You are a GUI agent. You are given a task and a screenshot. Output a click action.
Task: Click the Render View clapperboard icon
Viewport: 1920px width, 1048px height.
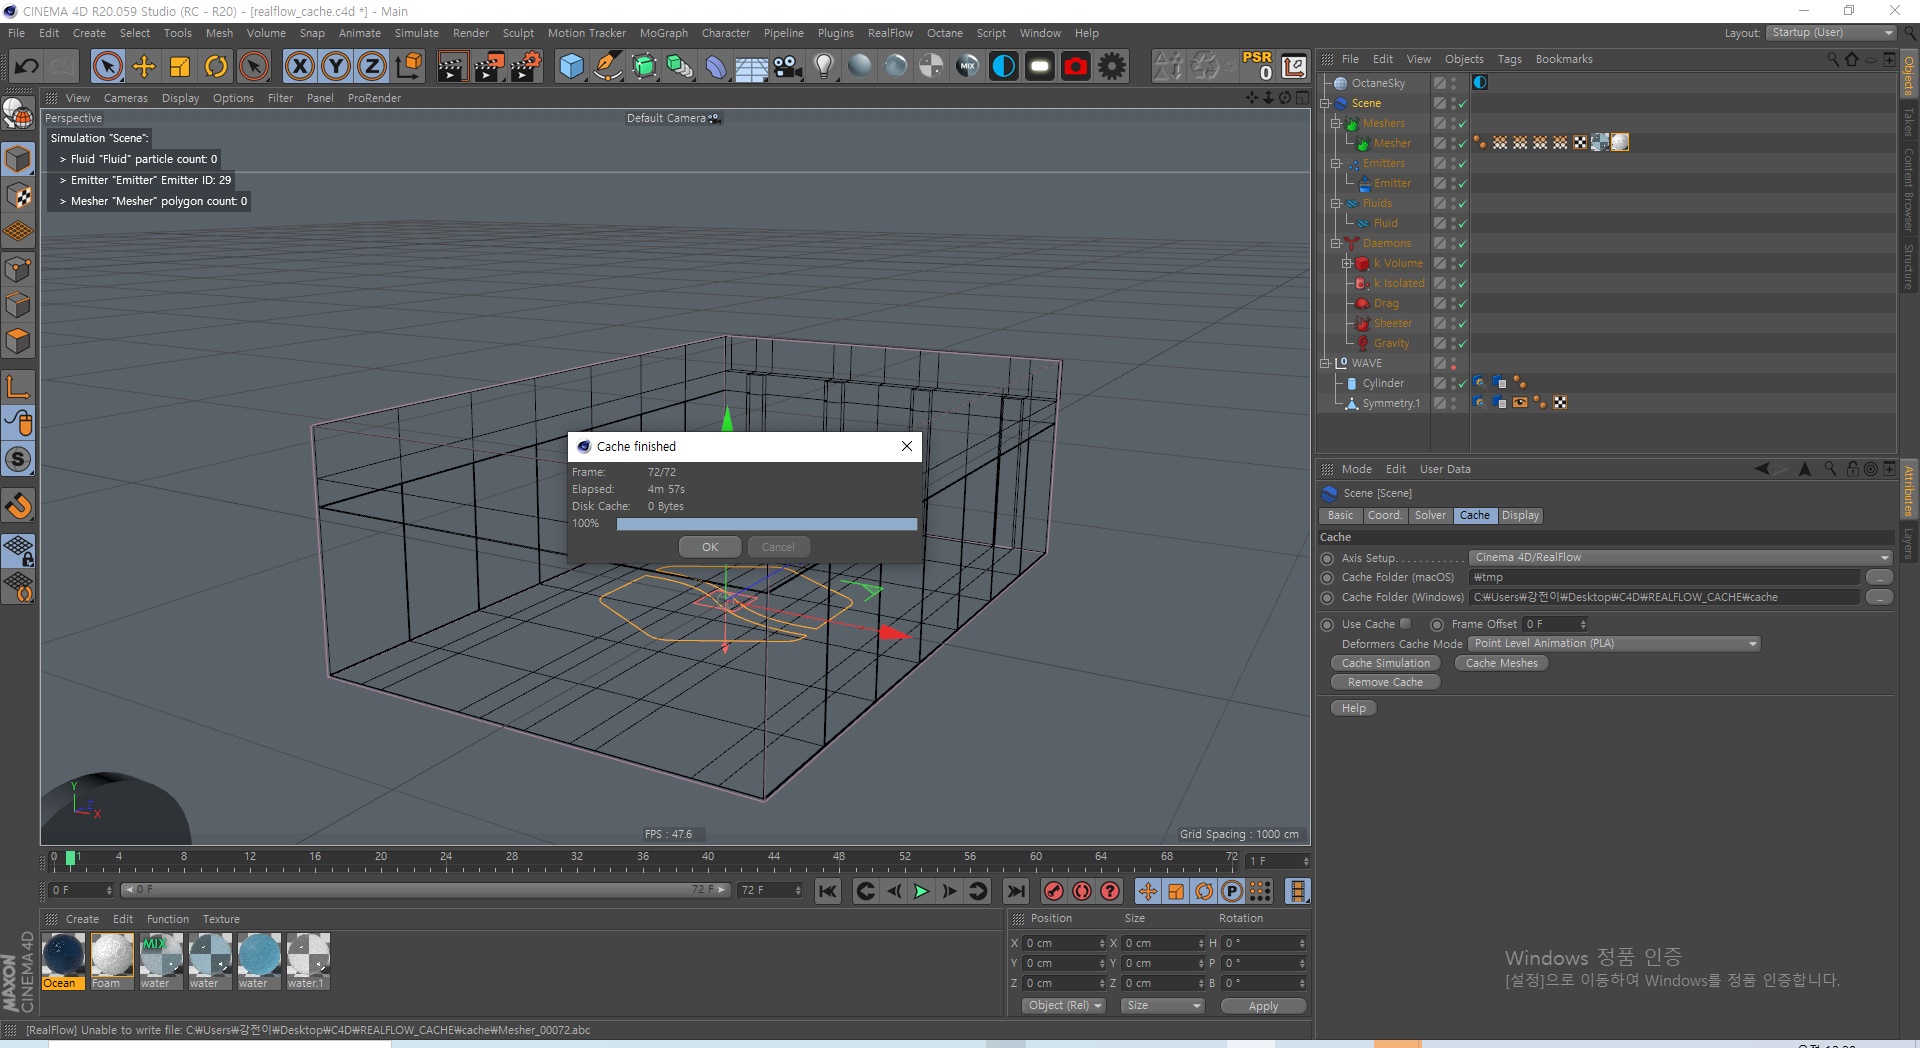tap(452, 67)
